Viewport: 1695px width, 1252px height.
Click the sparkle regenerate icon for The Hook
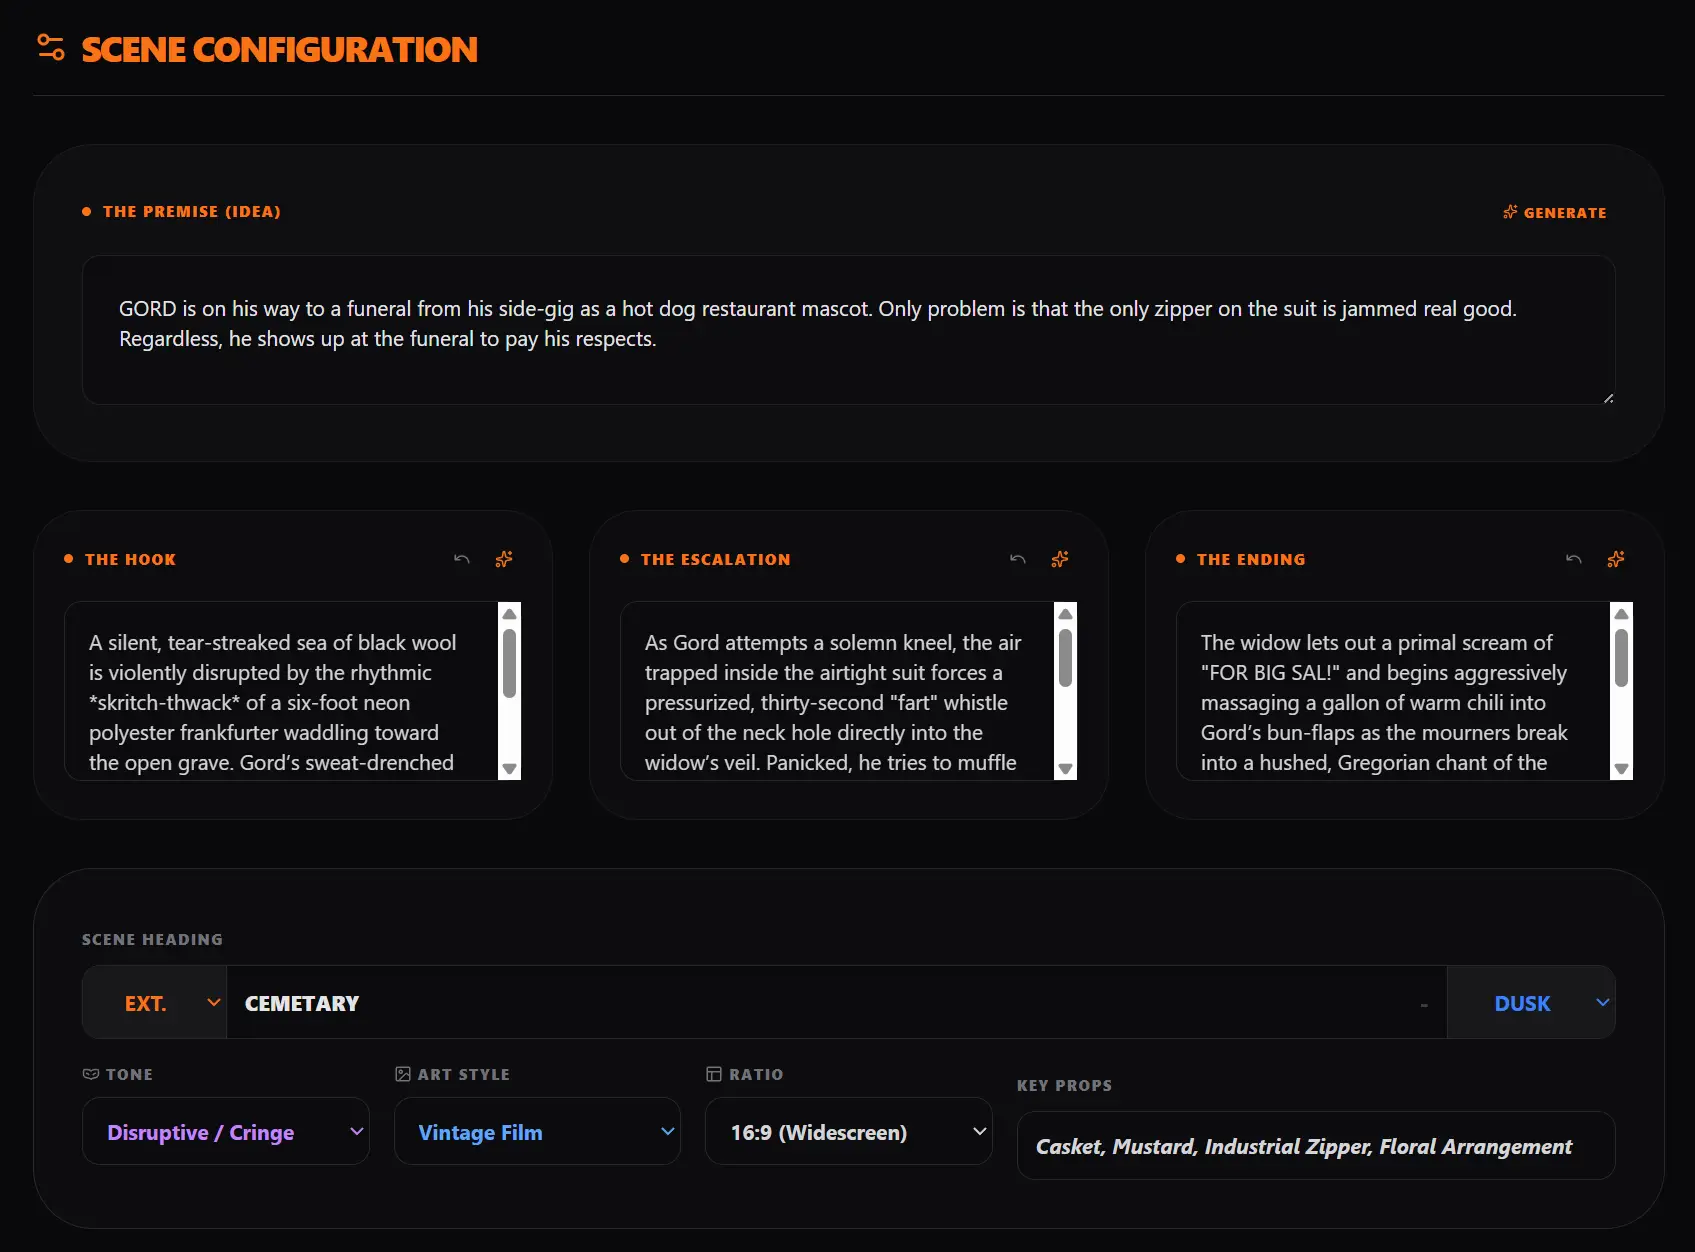(504, 559)
